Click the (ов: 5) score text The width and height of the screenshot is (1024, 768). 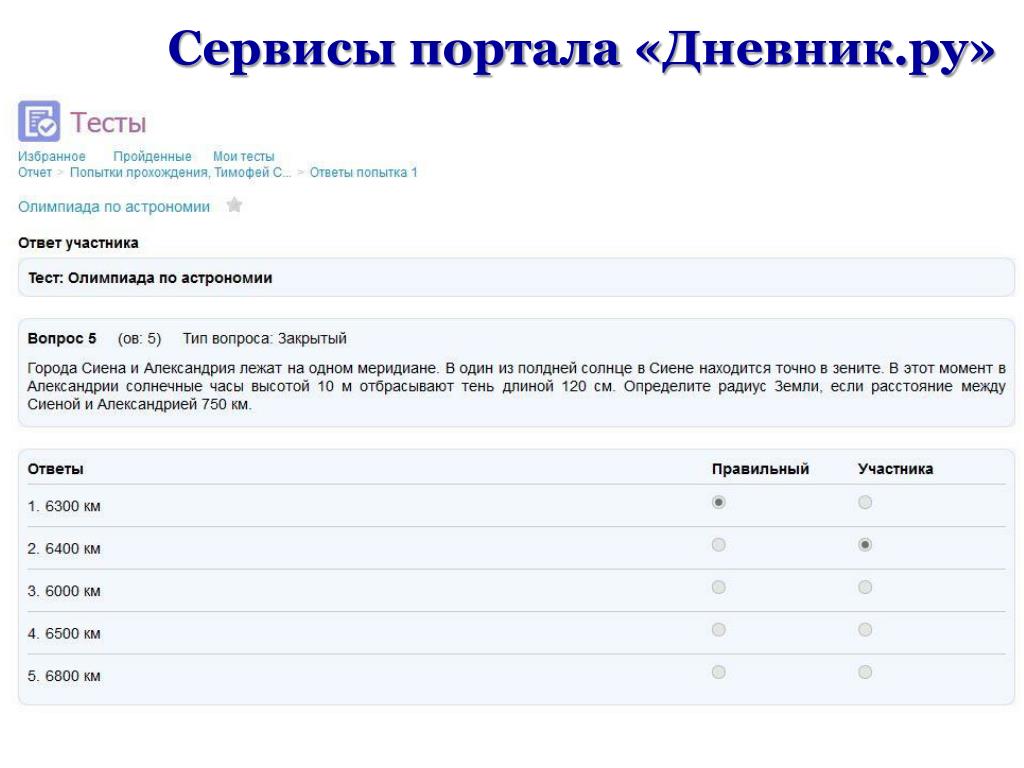pos(139,338)
